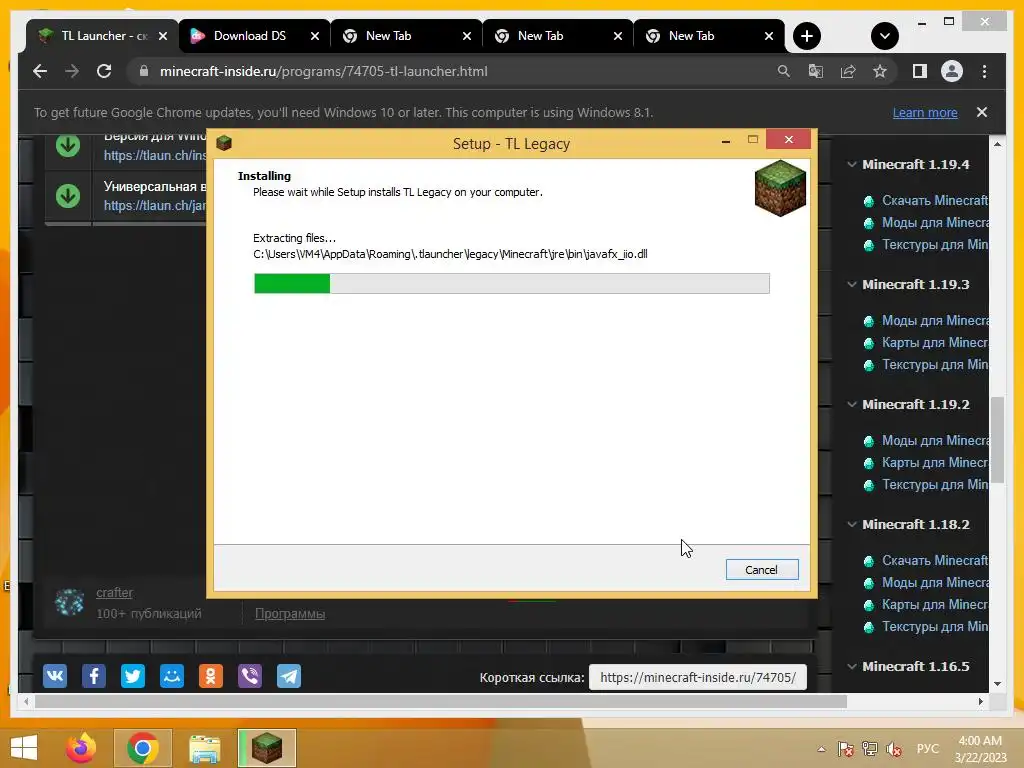Click the Universal version download arrow icon
The height and width of the screenshot is (768, 1024).
click(68, 195)
